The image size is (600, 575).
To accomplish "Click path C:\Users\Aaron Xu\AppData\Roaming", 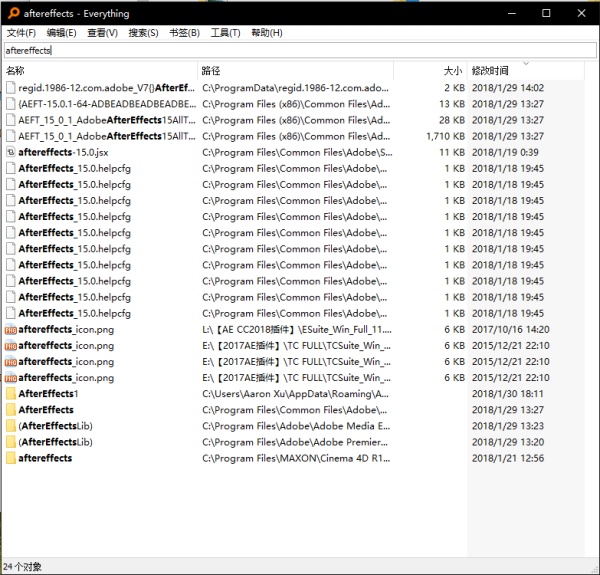I will [295, 394].
